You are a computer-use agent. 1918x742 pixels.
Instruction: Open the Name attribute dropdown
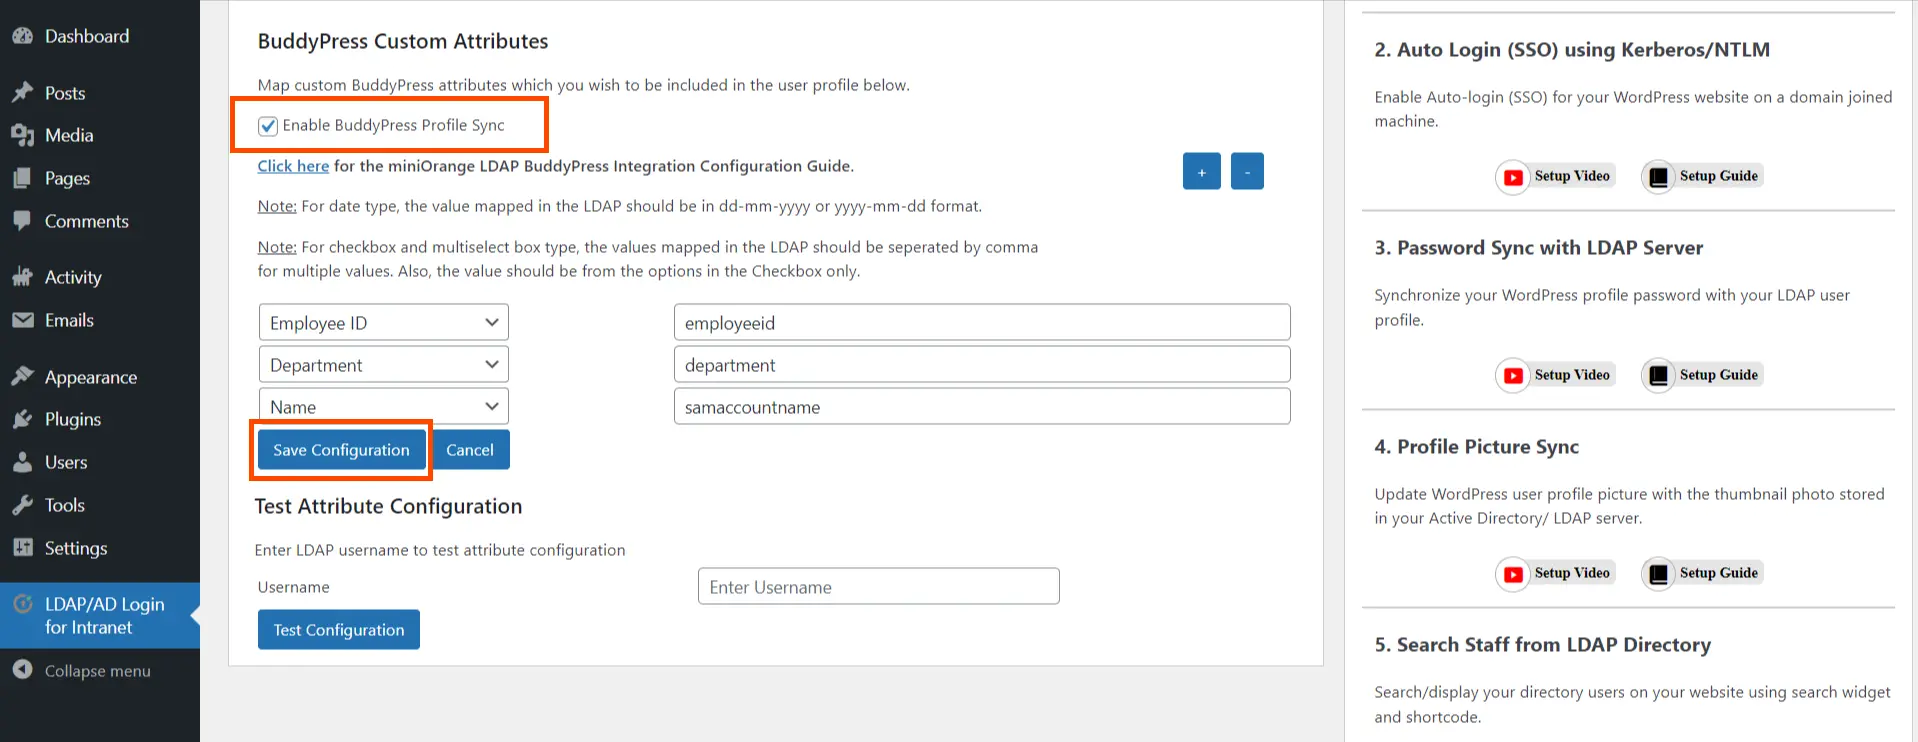coord(383,406)
